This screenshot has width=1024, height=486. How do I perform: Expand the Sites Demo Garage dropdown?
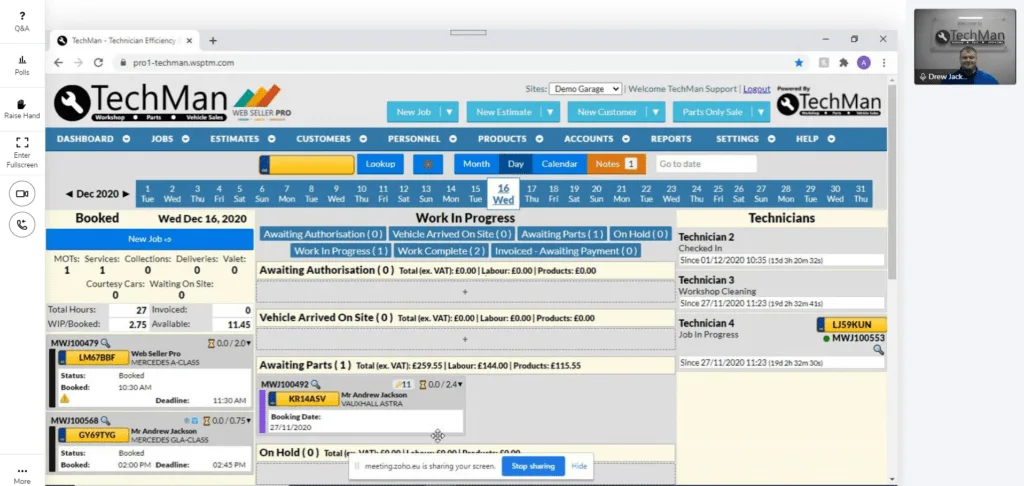(586, 89)
